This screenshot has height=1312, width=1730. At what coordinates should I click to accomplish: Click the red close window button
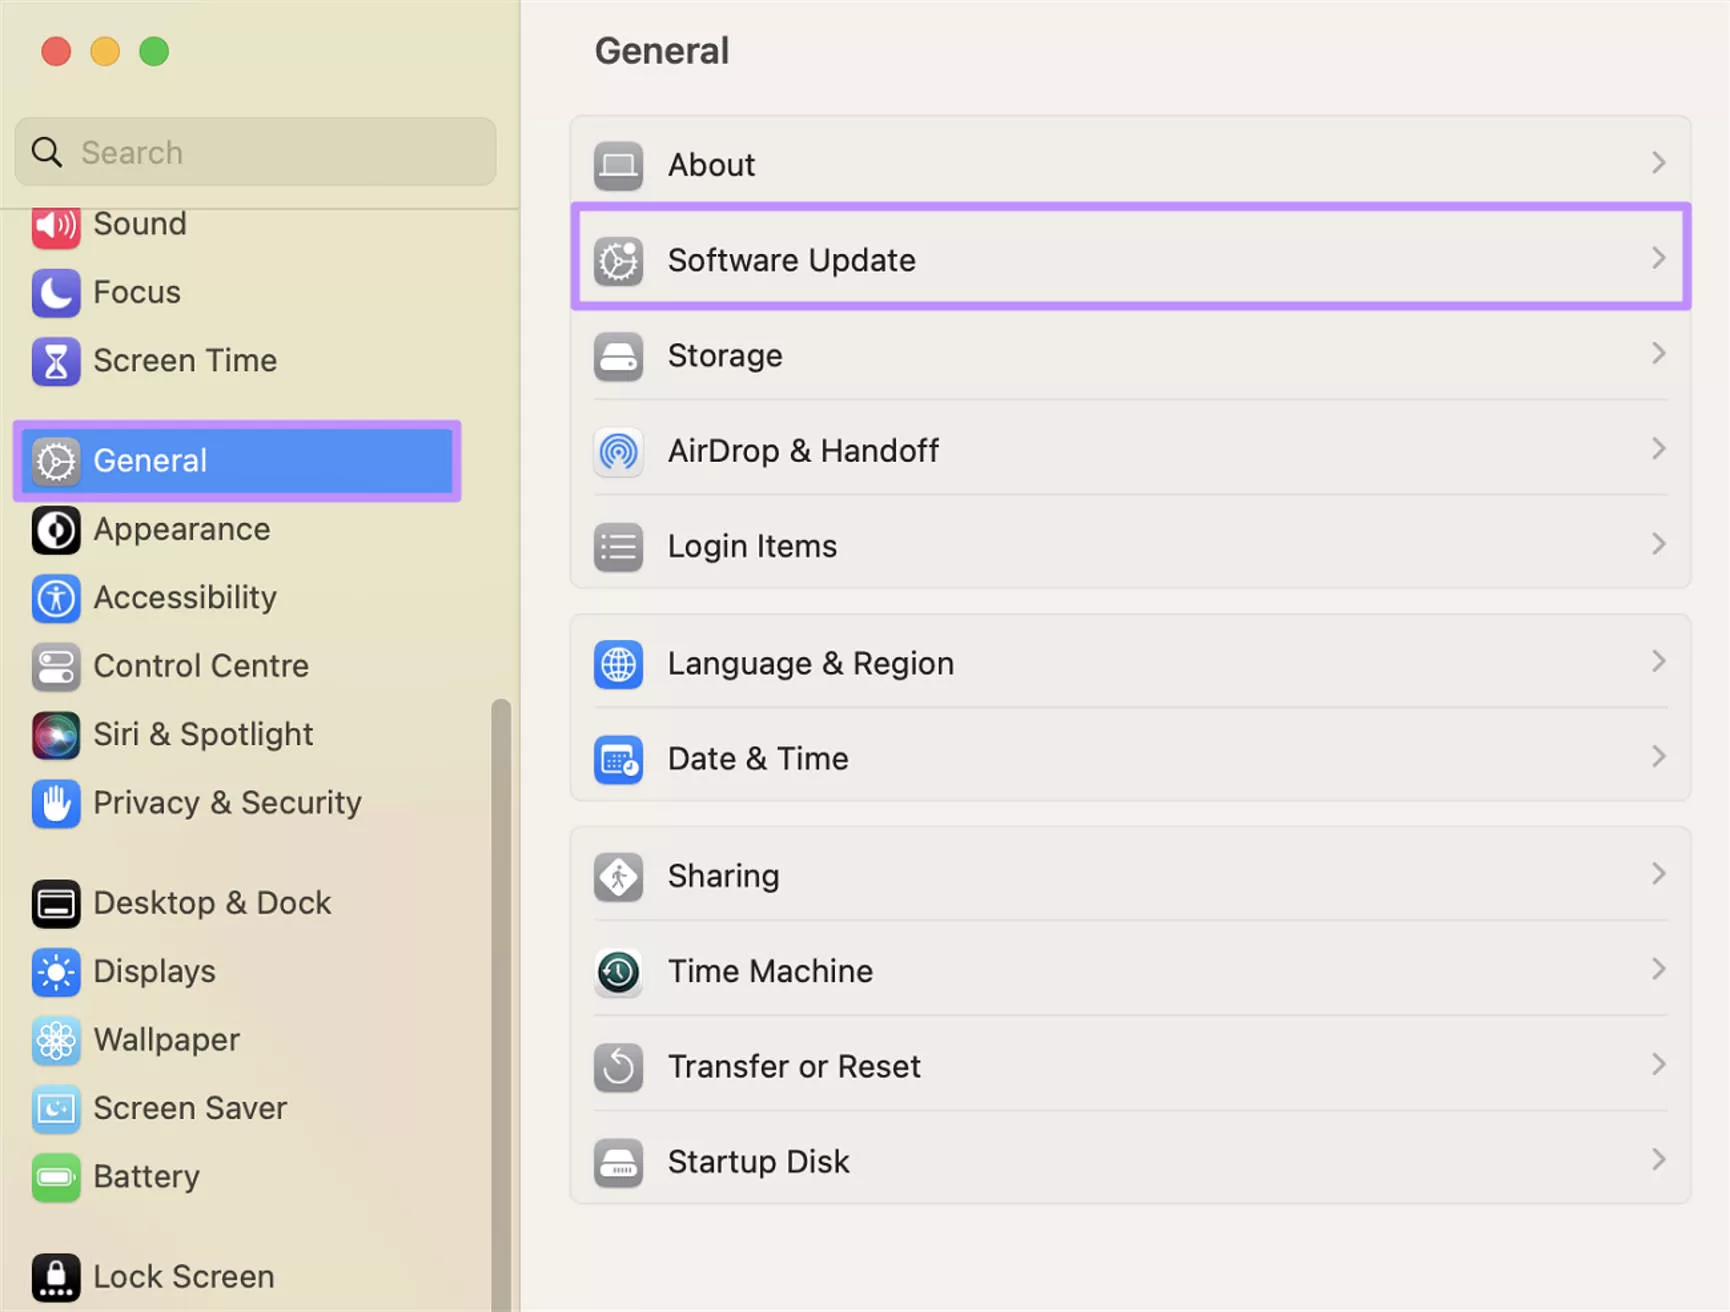(x=56, y=51)
